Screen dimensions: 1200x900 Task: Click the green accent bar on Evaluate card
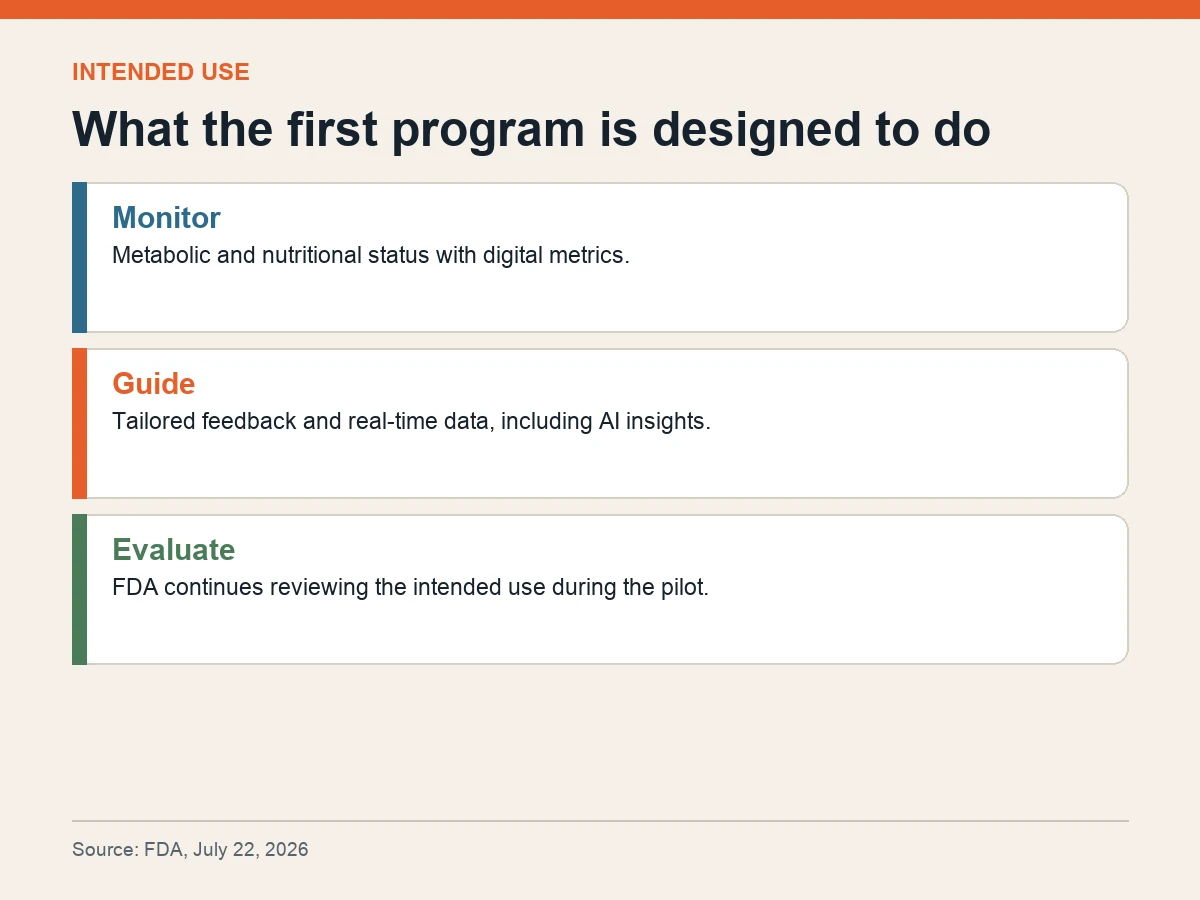79,590
